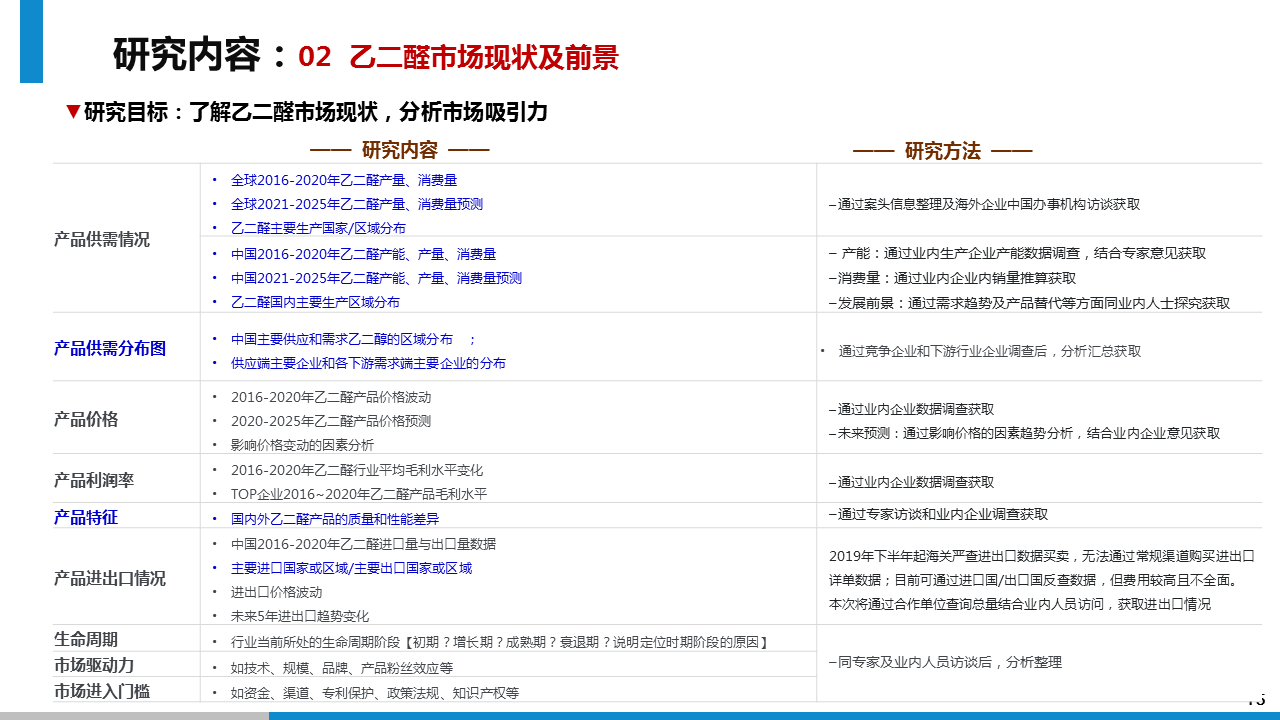Image resolution: width=1280 pixels, height=720 pixels.
Task: Click the 主要进口国家或区域/主要出口国家或区域 link
Action: [351, 568]
